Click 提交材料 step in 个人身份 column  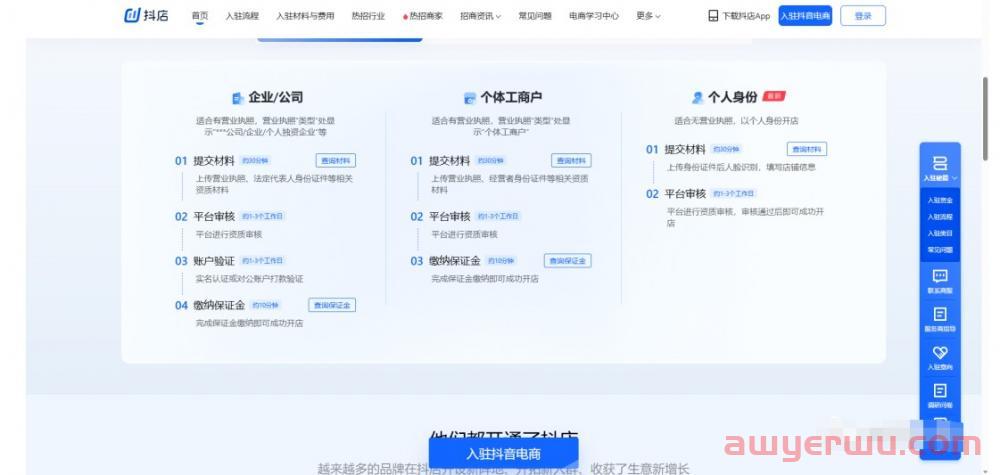(685, 150)
